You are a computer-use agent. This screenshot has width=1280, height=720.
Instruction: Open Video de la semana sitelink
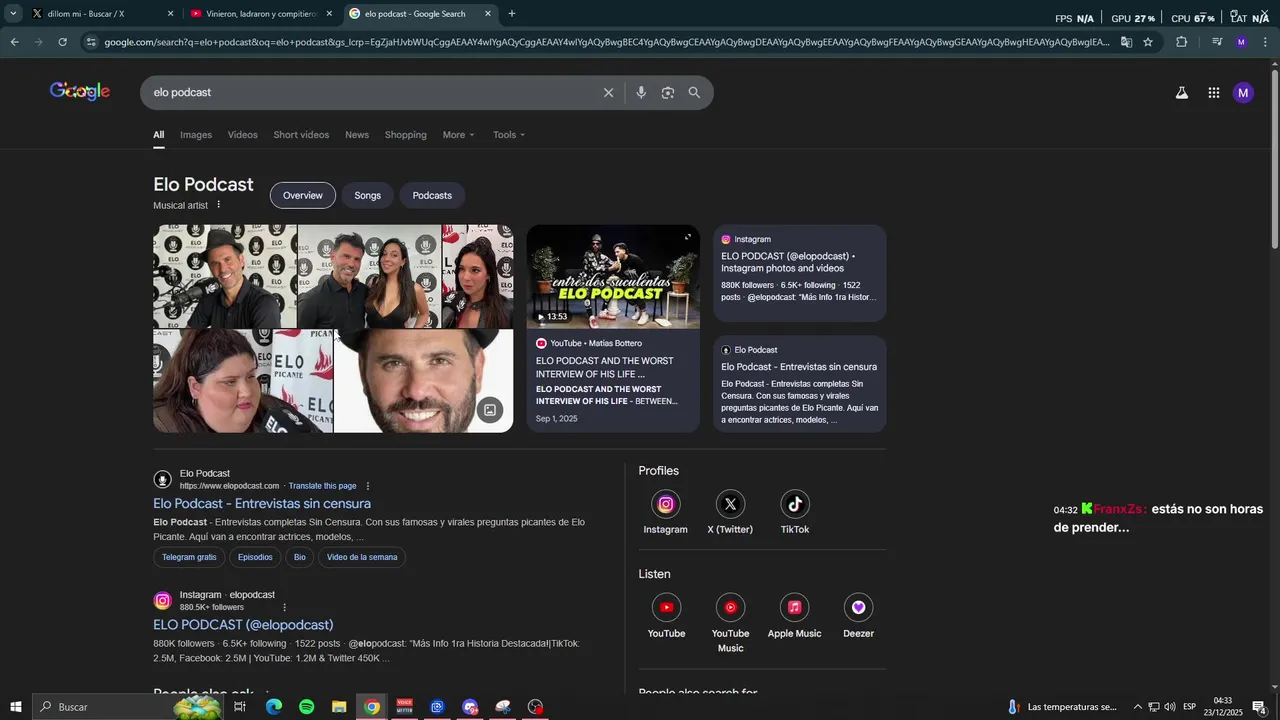click(362, 557)
